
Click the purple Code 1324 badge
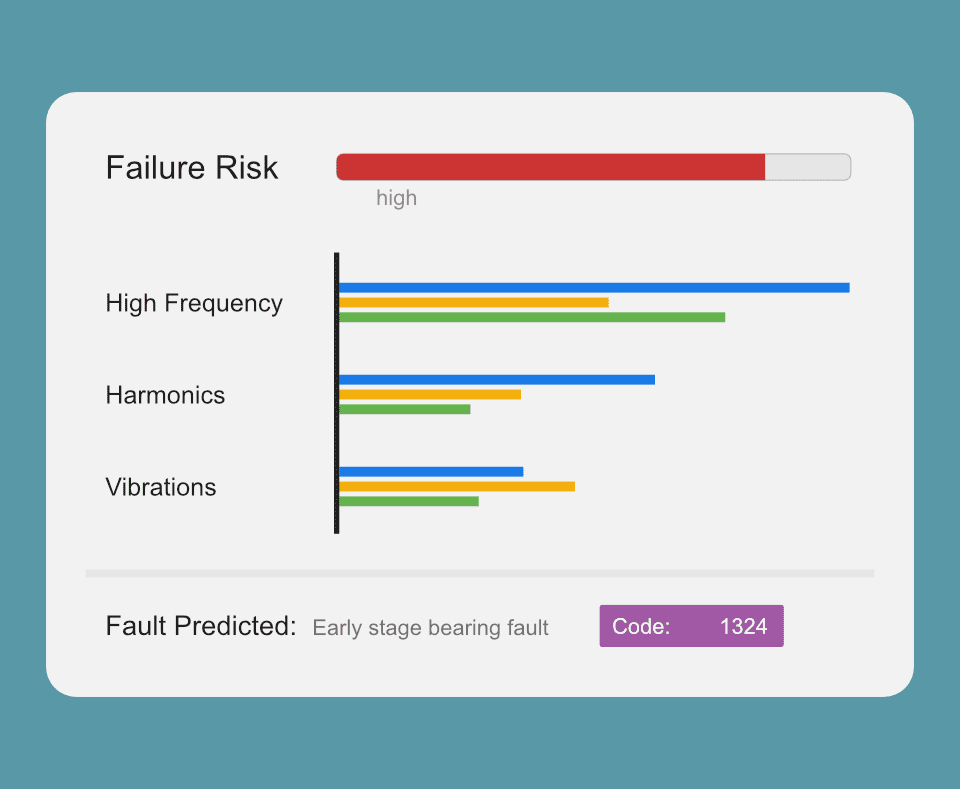[691, 626]
